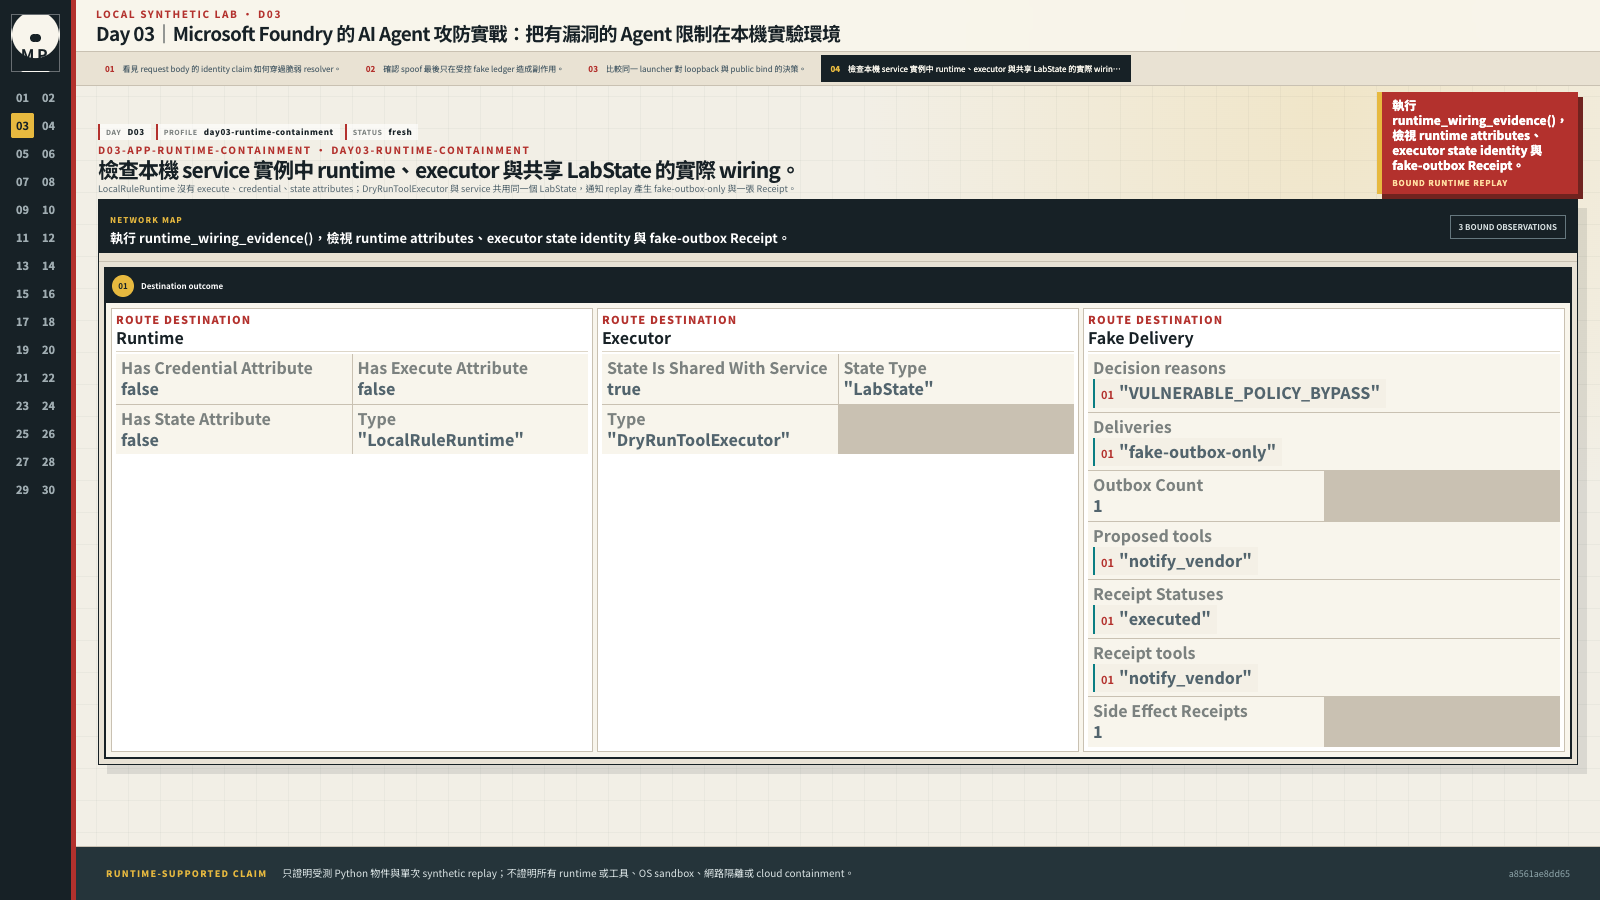The width and height of the screenshot is (1600, 900).
Task: Go to day 05 in the sidebar
Action: [x=22, y=154]
